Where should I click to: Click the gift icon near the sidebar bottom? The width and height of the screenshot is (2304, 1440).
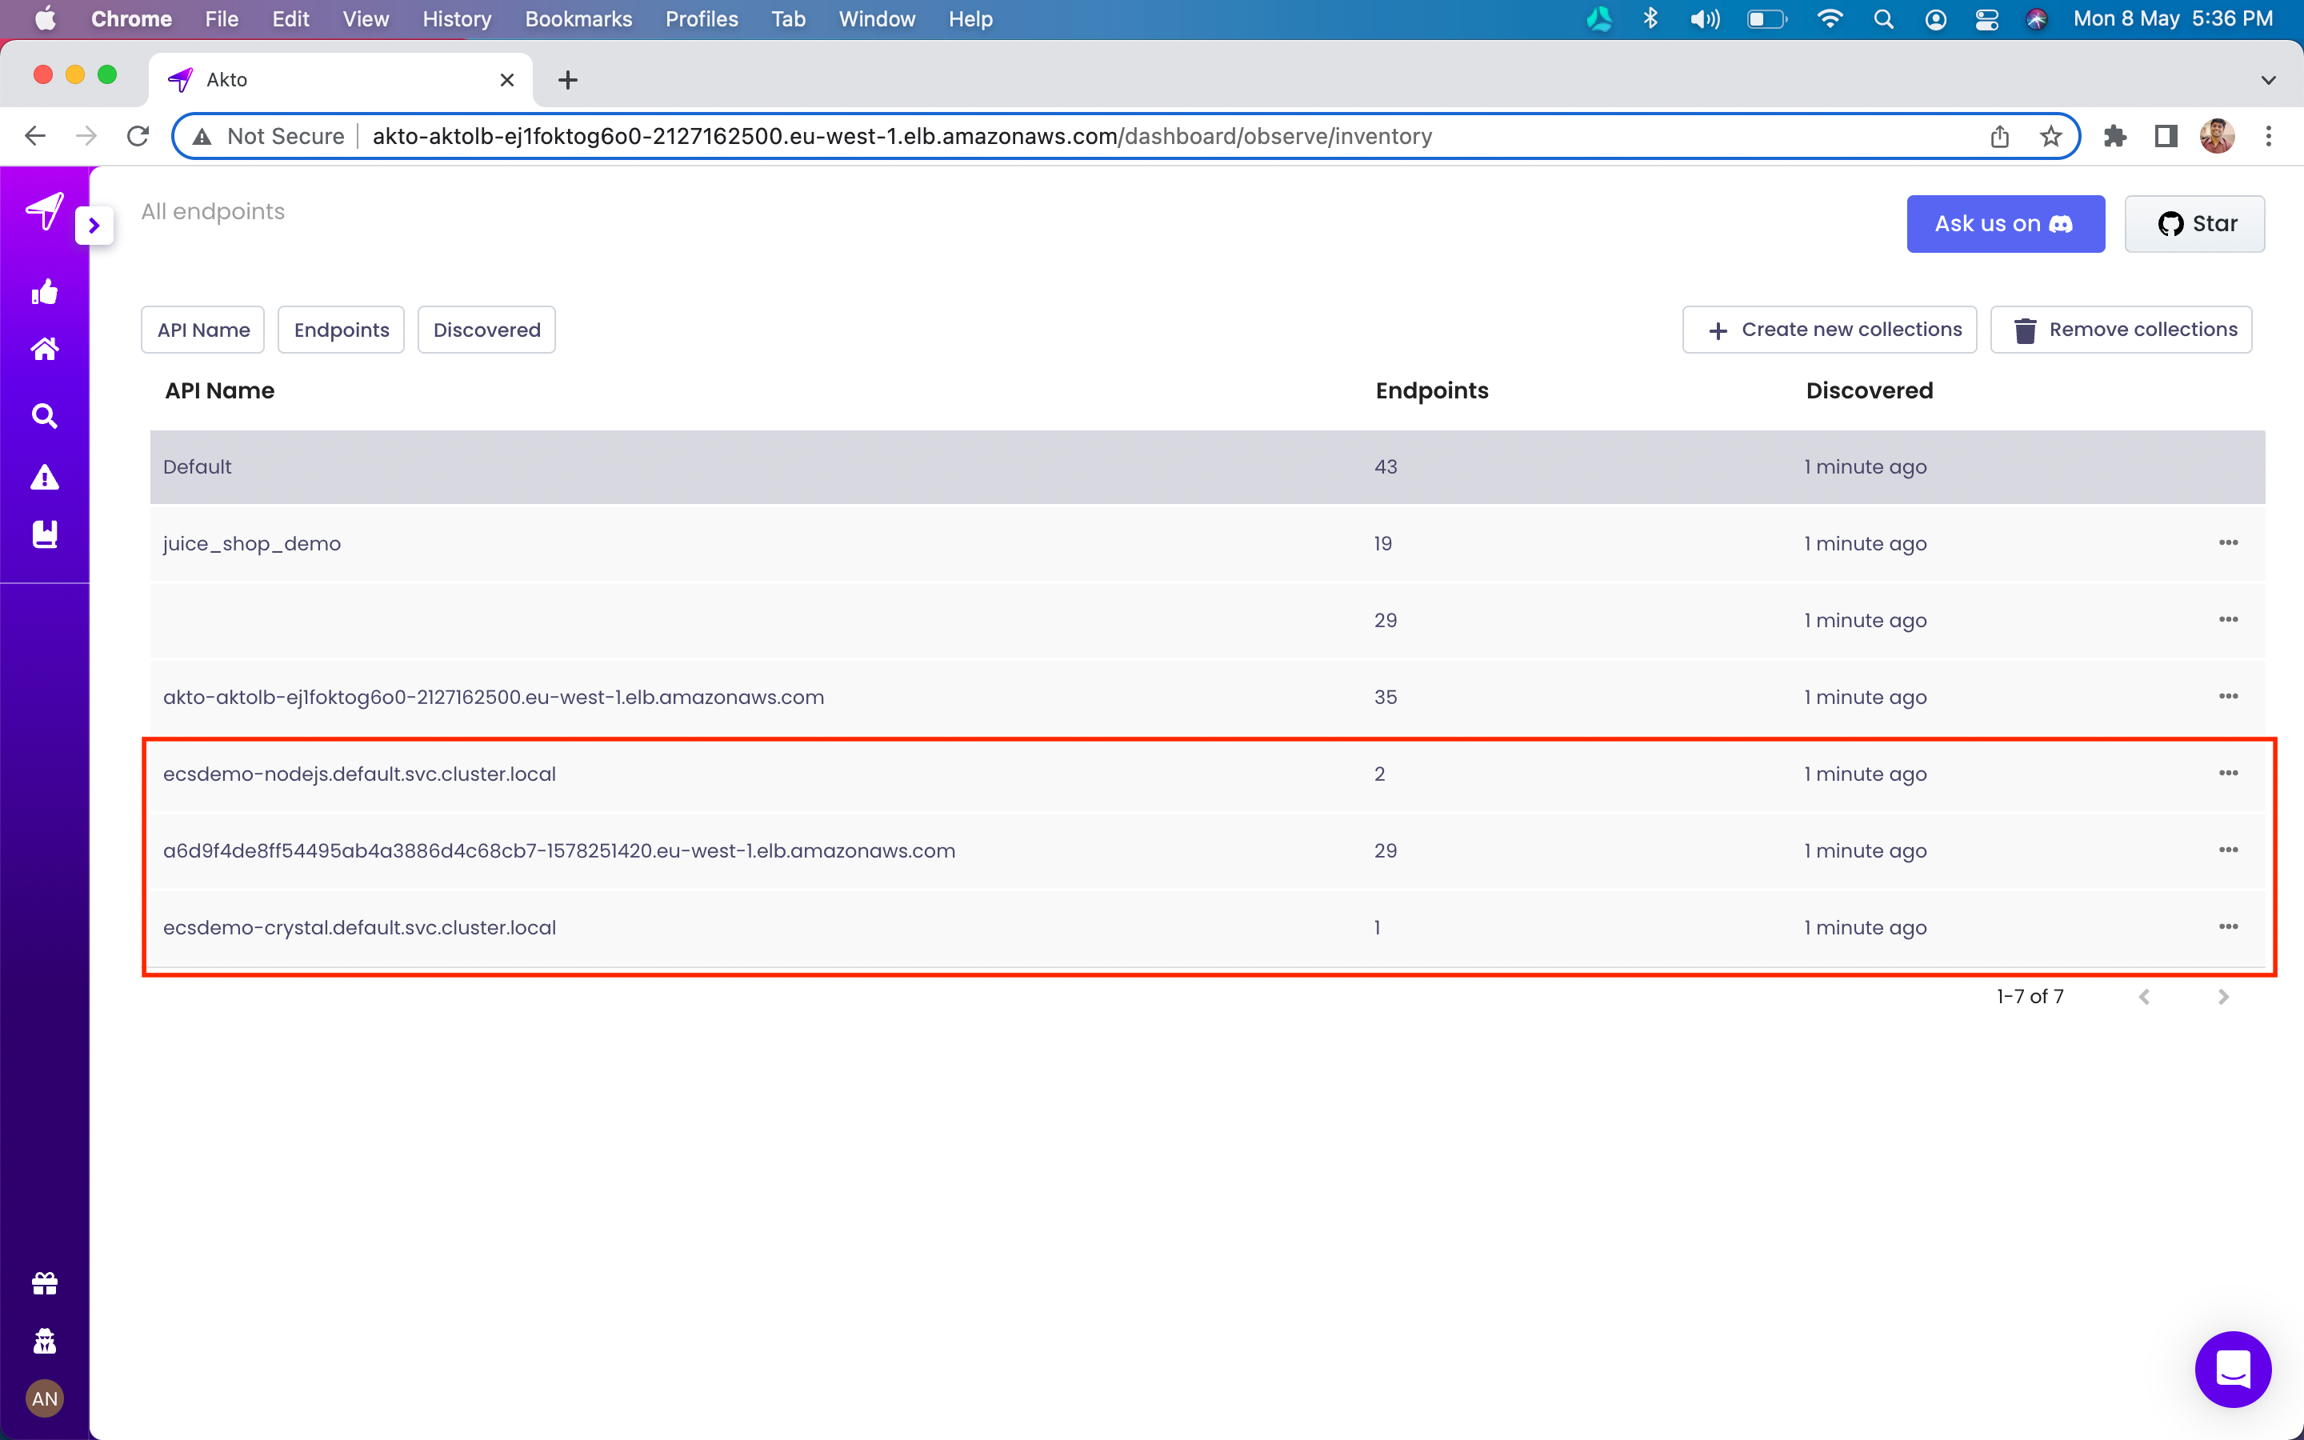tap(44, 1283)
